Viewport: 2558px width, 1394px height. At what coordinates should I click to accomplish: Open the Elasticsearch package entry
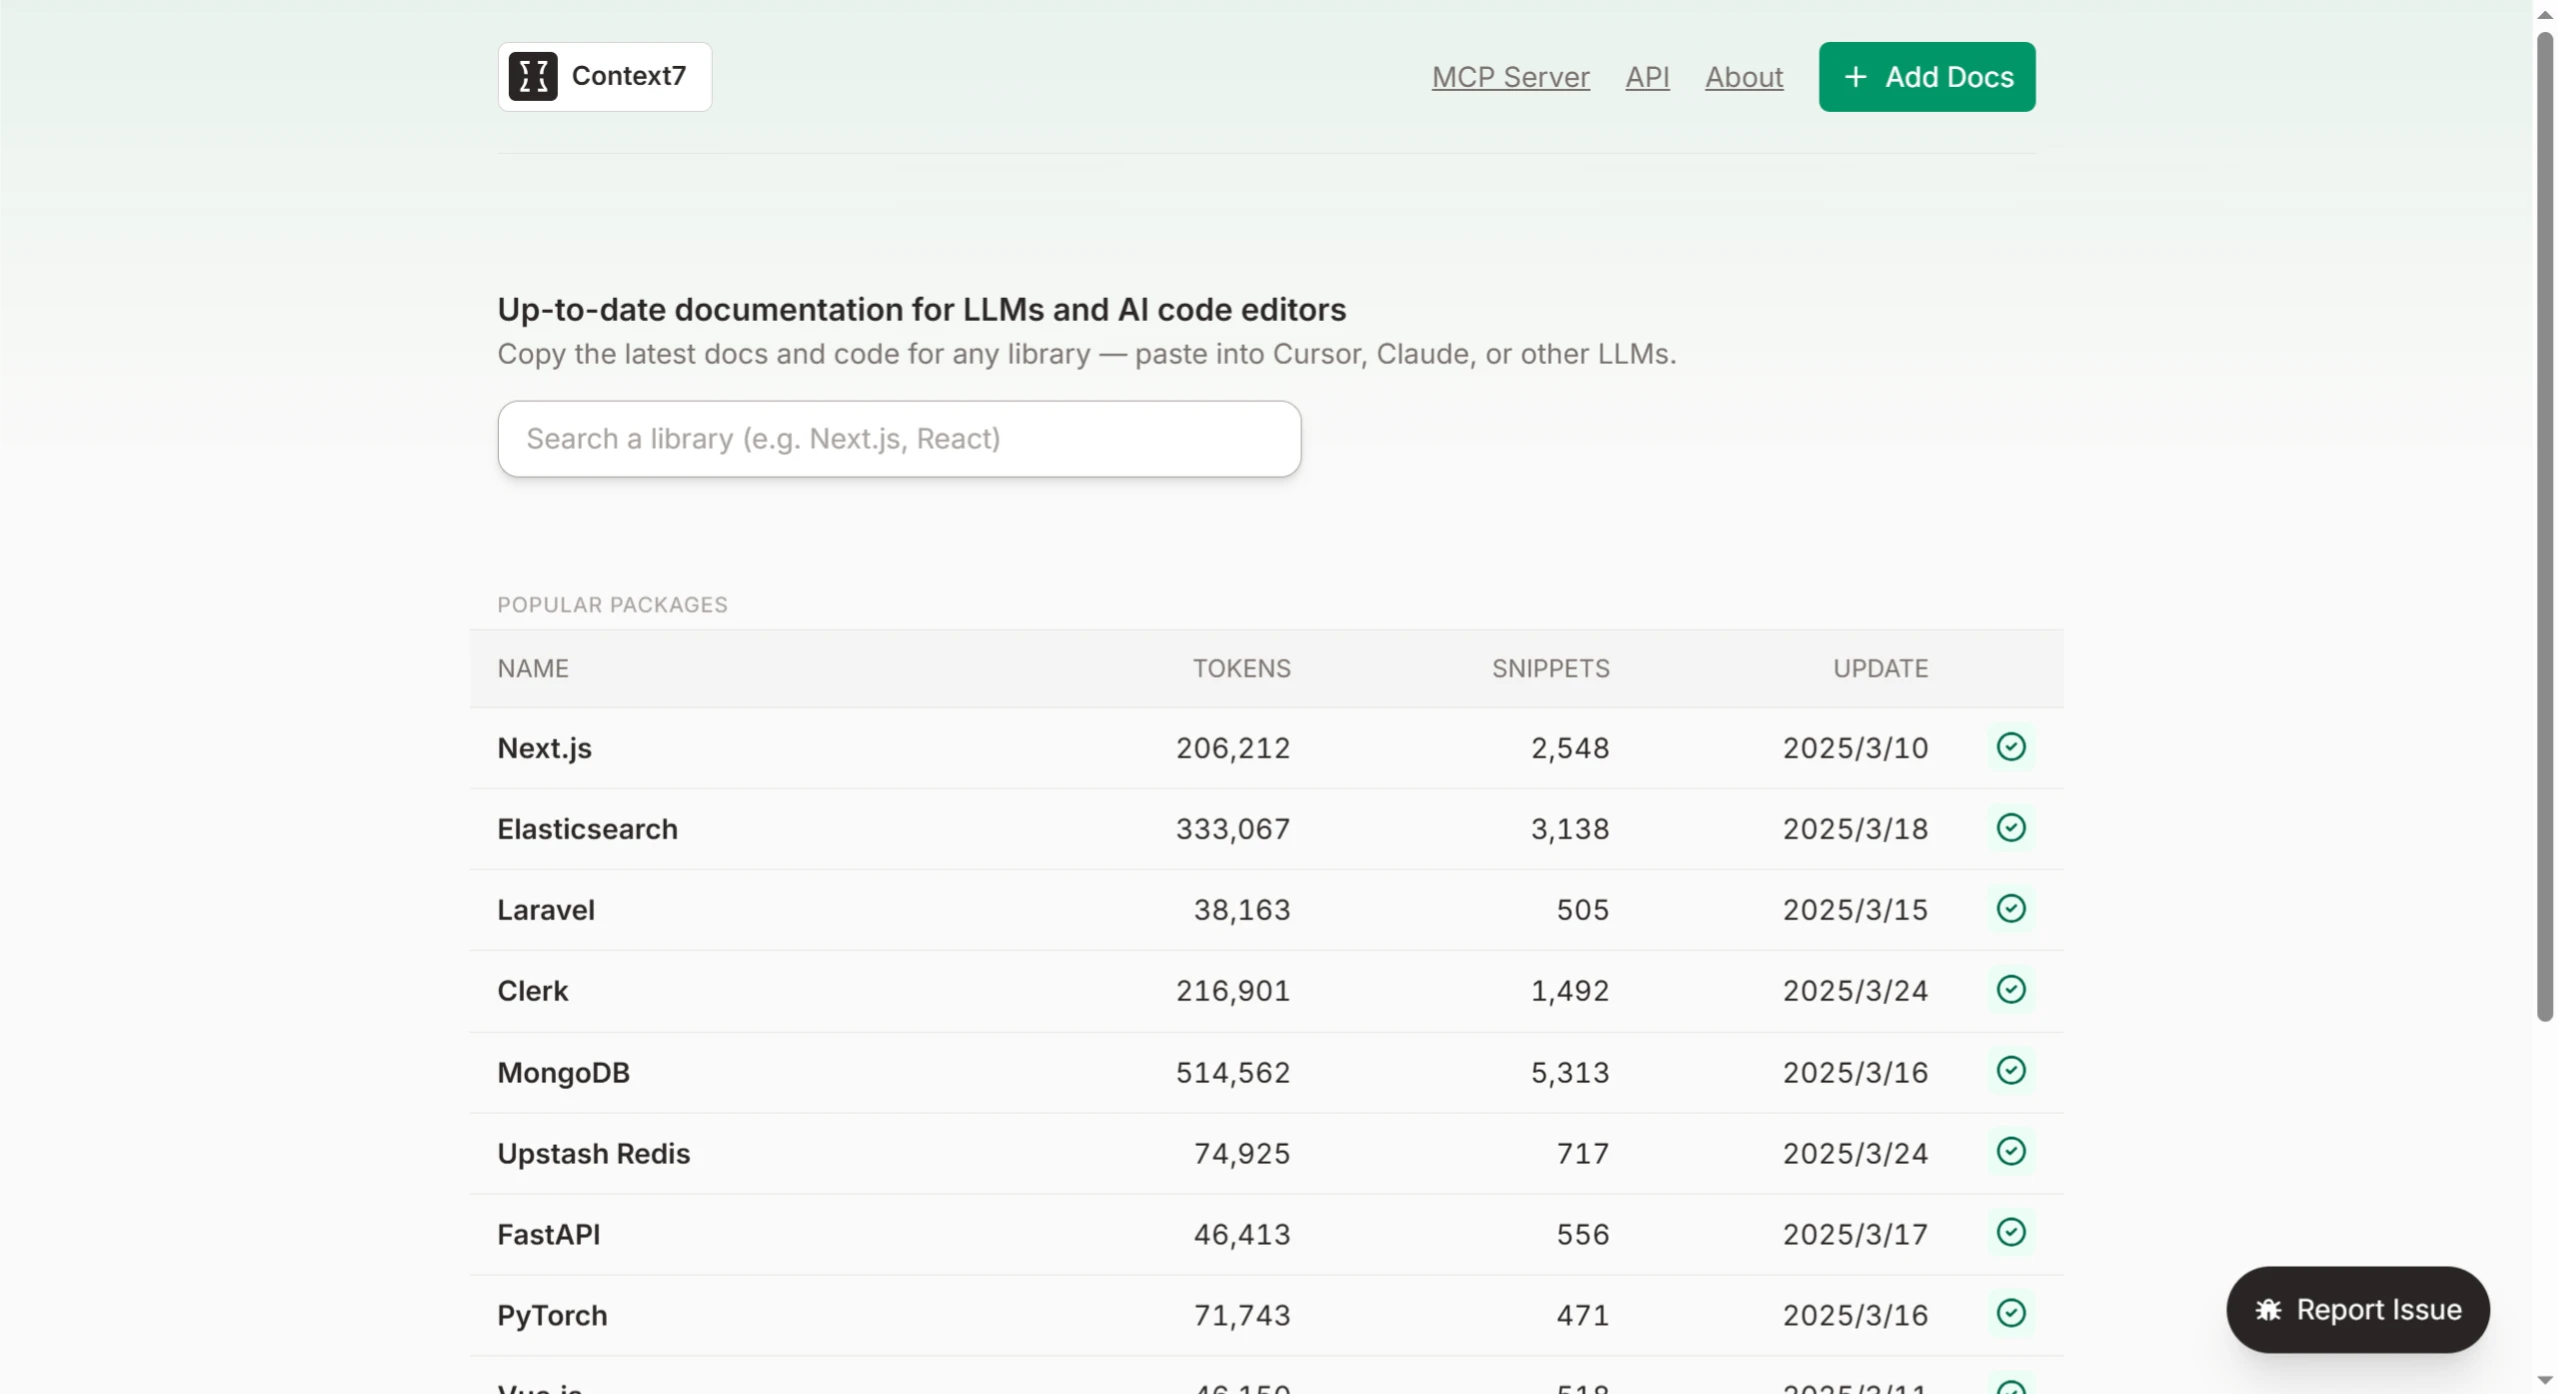click(x=587, y=829)
